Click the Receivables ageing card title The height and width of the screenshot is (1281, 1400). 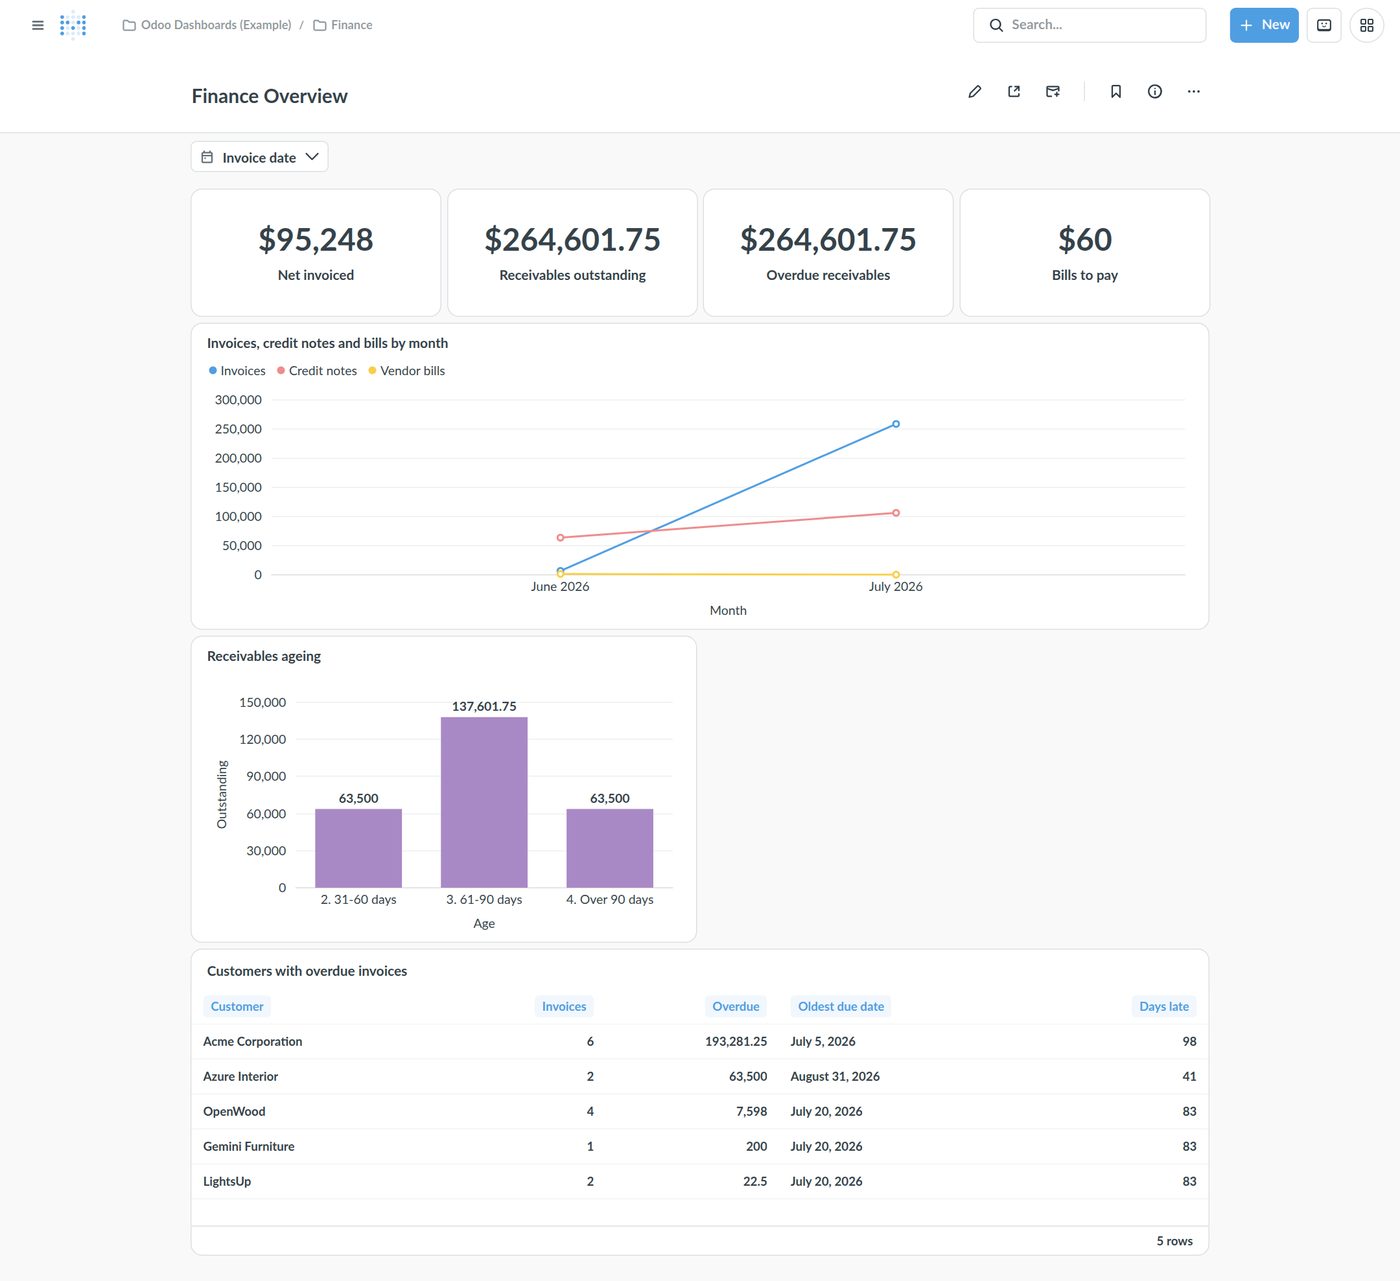click(264, 656)
